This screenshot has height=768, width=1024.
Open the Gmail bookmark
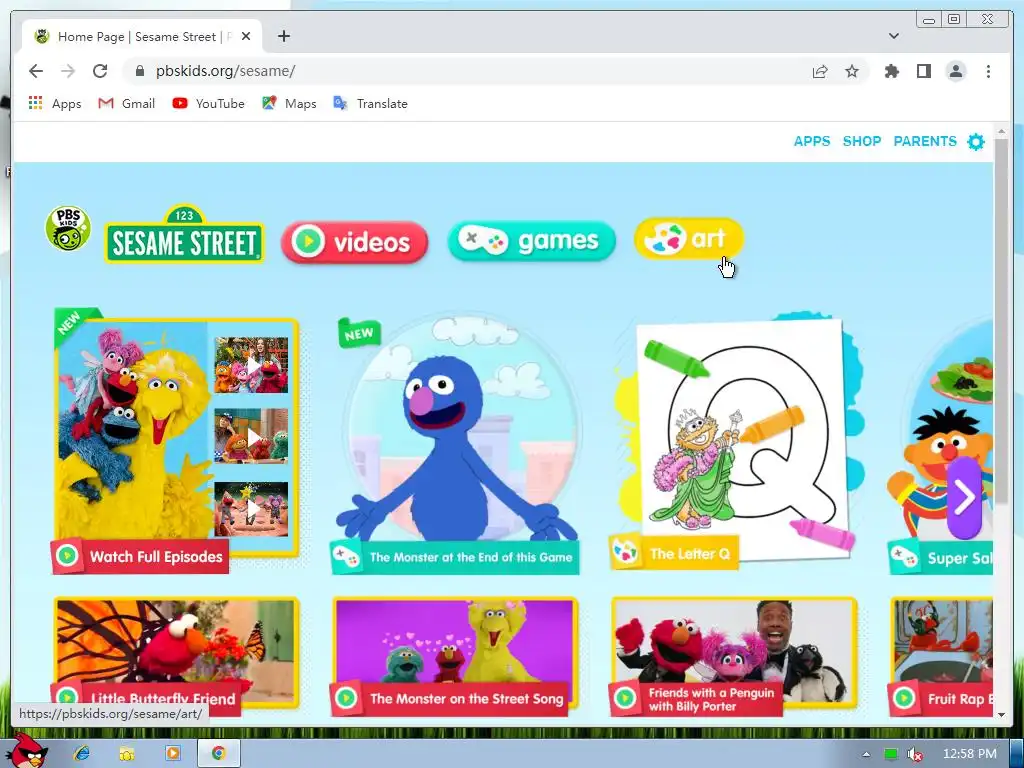127,103
